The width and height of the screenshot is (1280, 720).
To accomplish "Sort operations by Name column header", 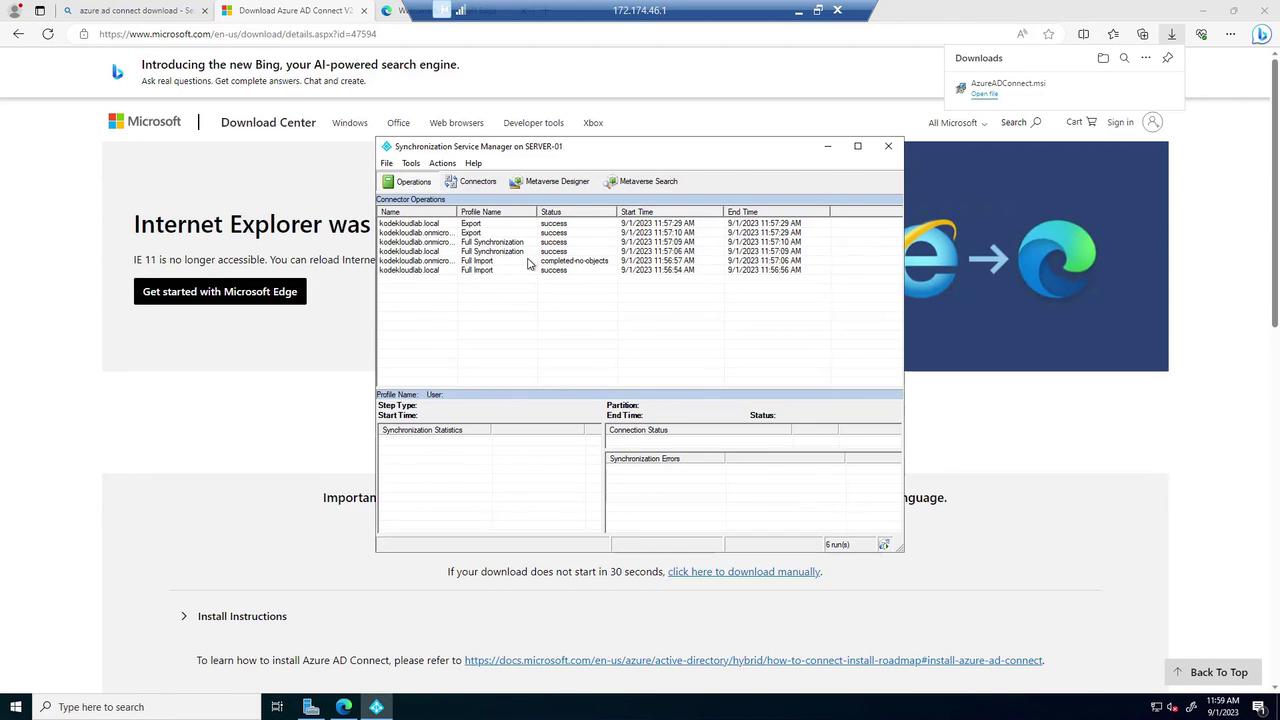I will (417, 212).
